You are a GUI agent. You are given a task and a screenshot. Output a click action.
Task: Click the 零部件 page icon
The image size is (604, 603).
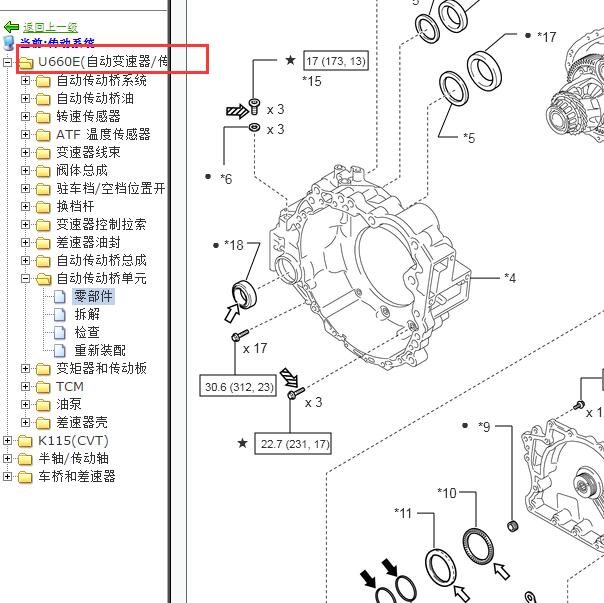[x=59, y=297]
